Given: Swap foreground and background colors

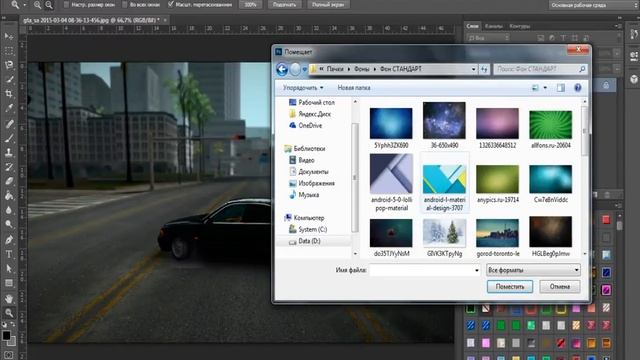Looking at the screenshot, I should tap(13, 324).
